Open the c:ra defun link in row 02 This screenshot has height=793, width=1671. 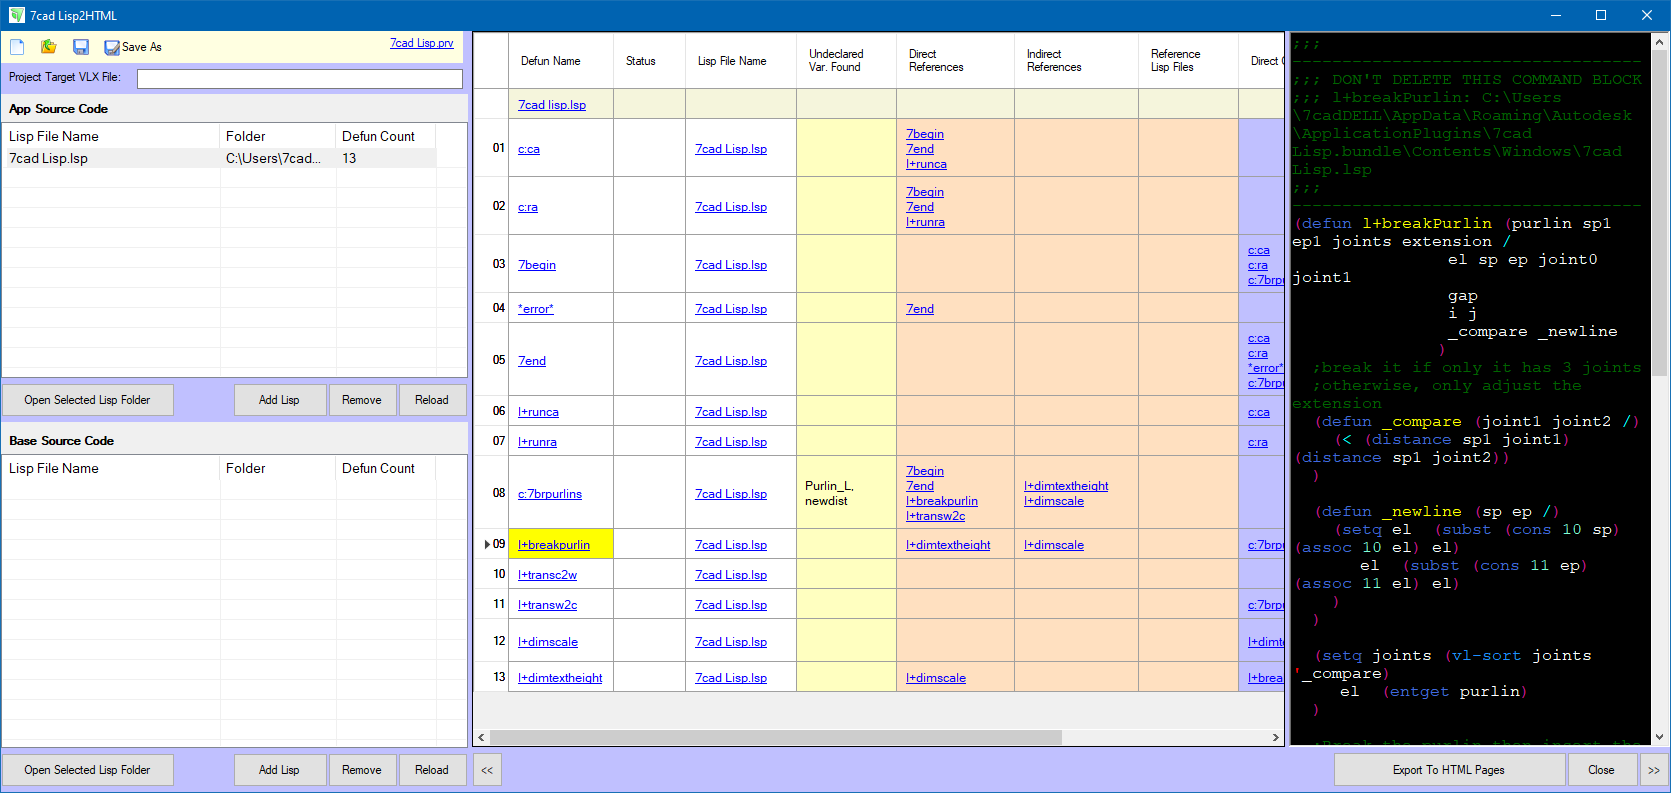tap(528, 207)
